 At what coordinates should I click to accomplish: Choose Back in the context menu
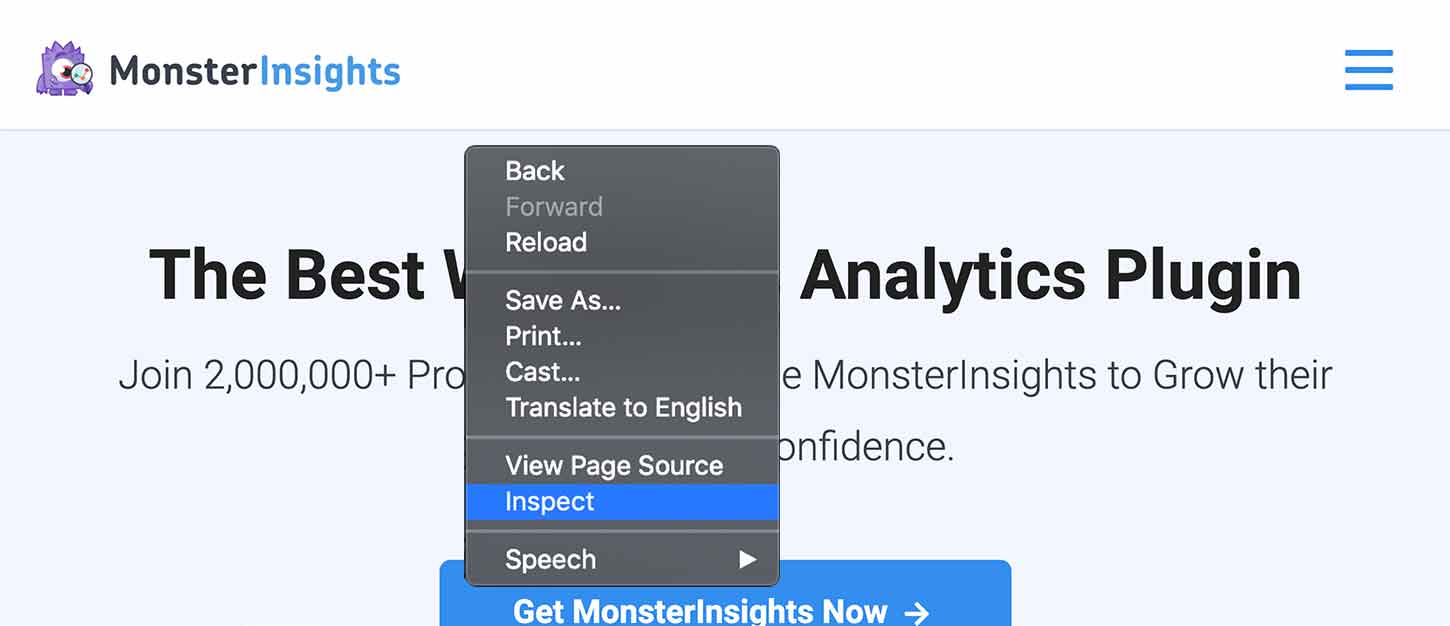535,171
